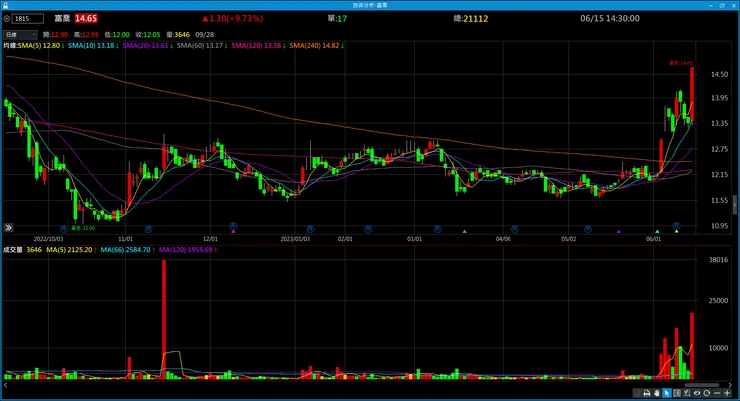Click the purple triangle marker after 05/02
The height and width of the screenshot is (401, 740).
(x=619, y=232)
